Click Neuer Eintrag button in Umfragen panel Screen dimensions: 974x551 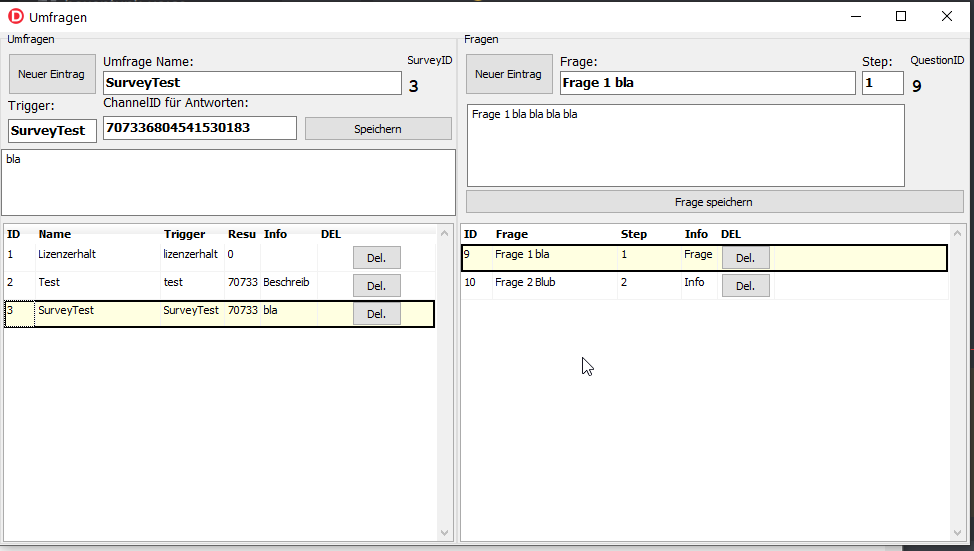(x=52, y=74)
